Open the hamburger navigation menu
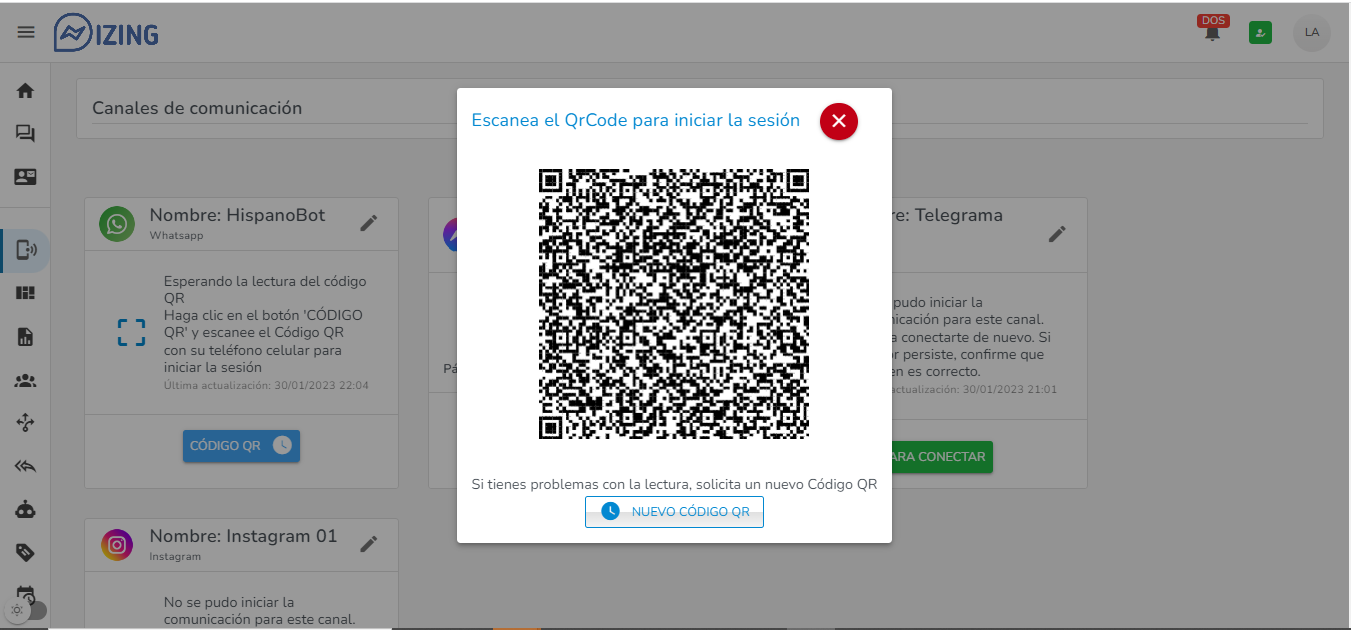The height and width of the screenshot is (630, 1351). 26,31
